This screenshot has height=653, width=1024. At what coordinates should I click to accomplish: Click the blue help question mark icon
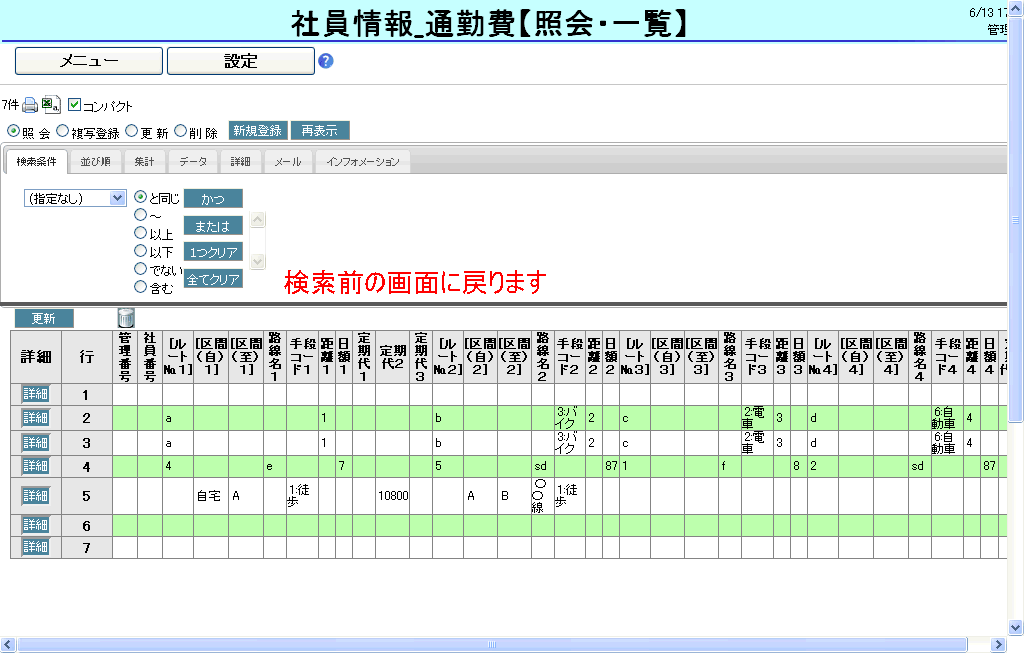325,61
